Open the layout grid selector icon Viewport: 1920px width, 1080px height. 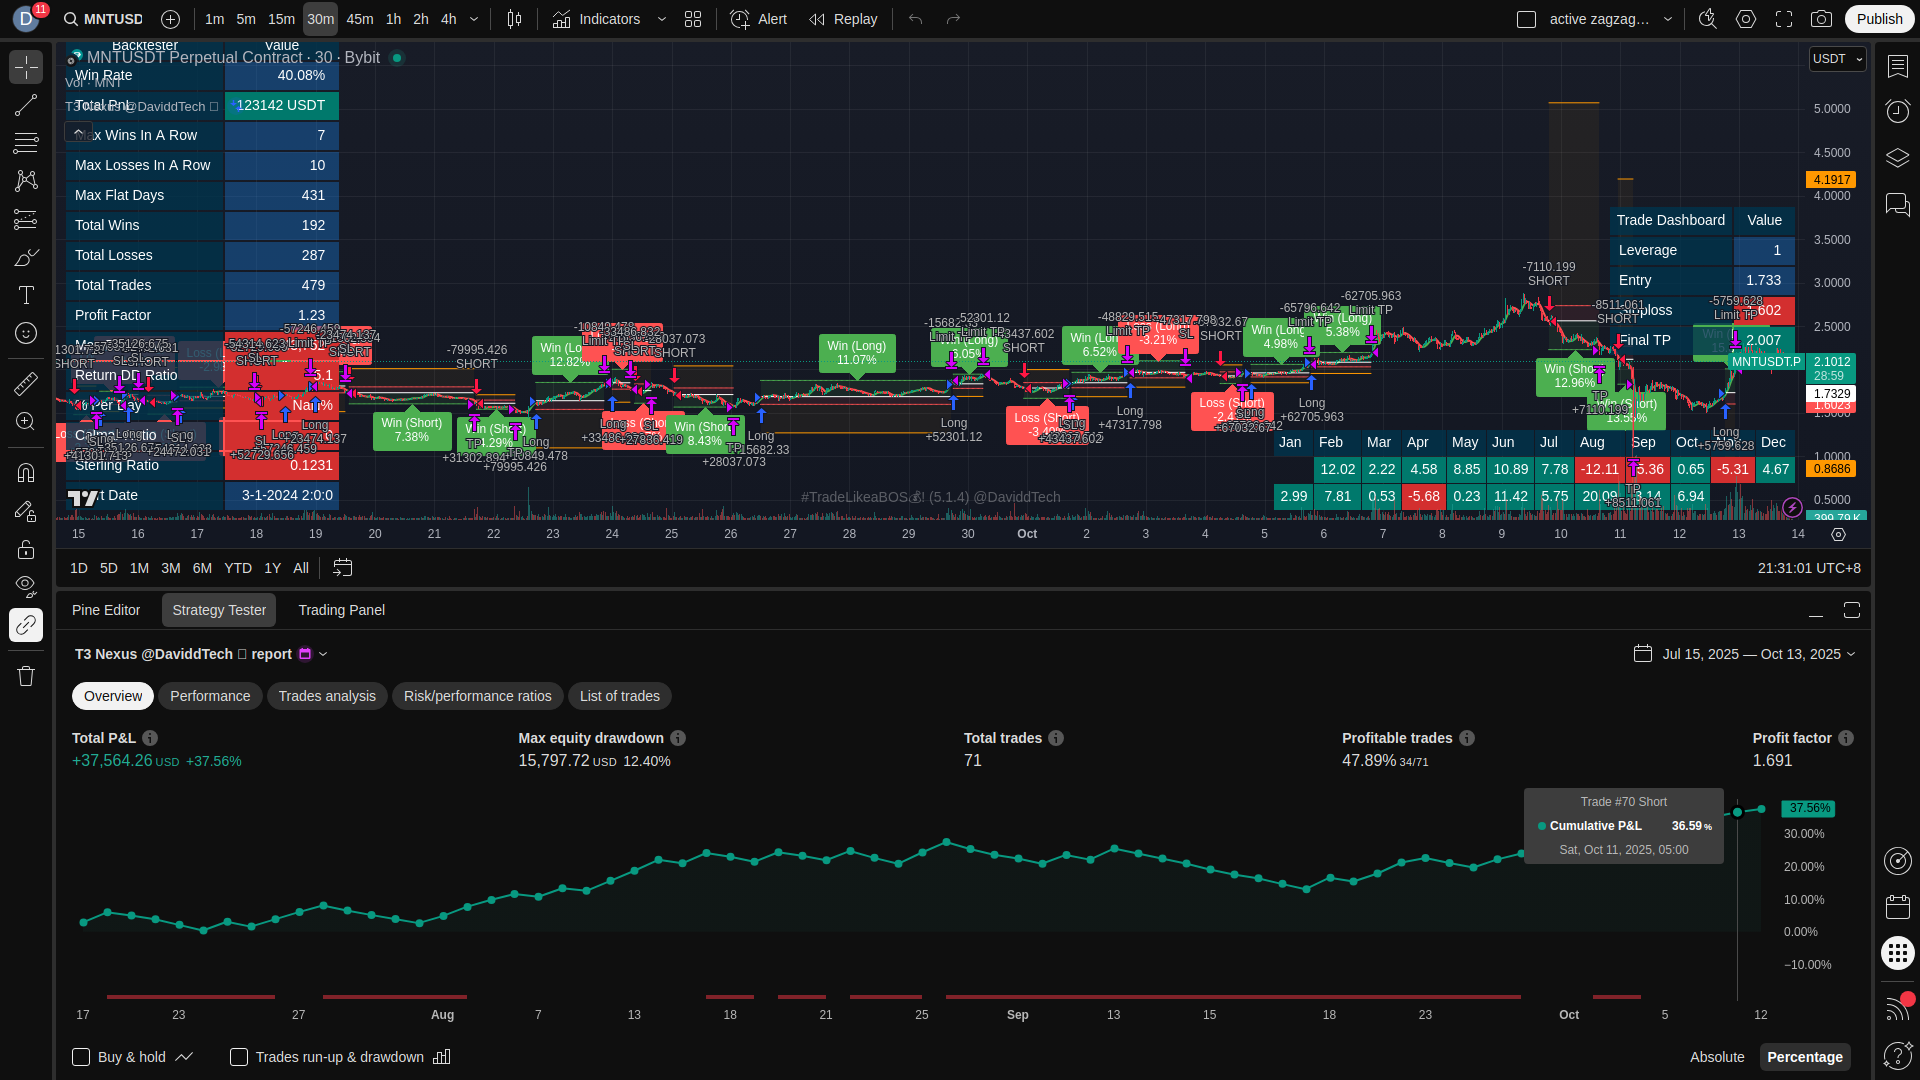pos(693,19)
